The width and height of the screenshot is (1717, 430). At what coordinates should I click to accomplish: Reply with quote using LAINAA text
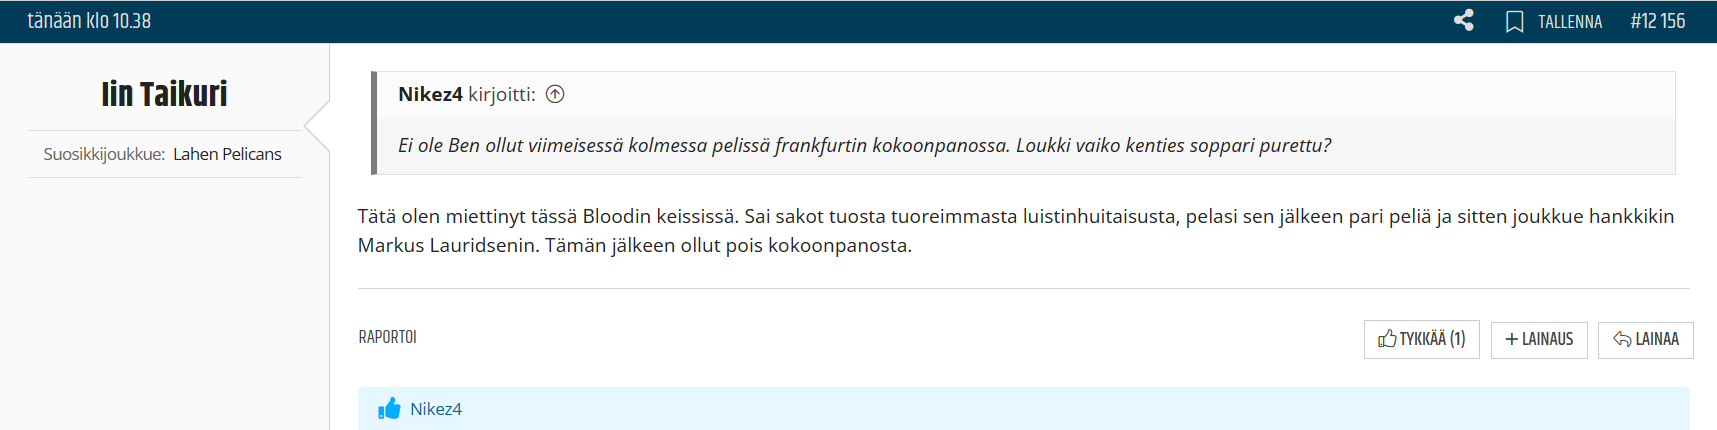[x=1657, y=340]
